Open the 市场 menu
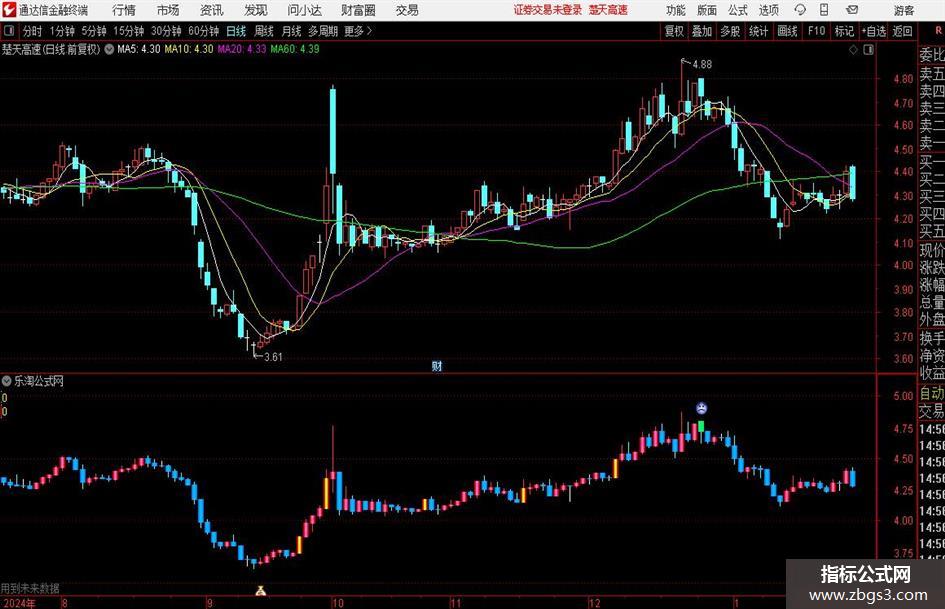Viewport: 945px width, 609px height. click(x=168, y=10)
